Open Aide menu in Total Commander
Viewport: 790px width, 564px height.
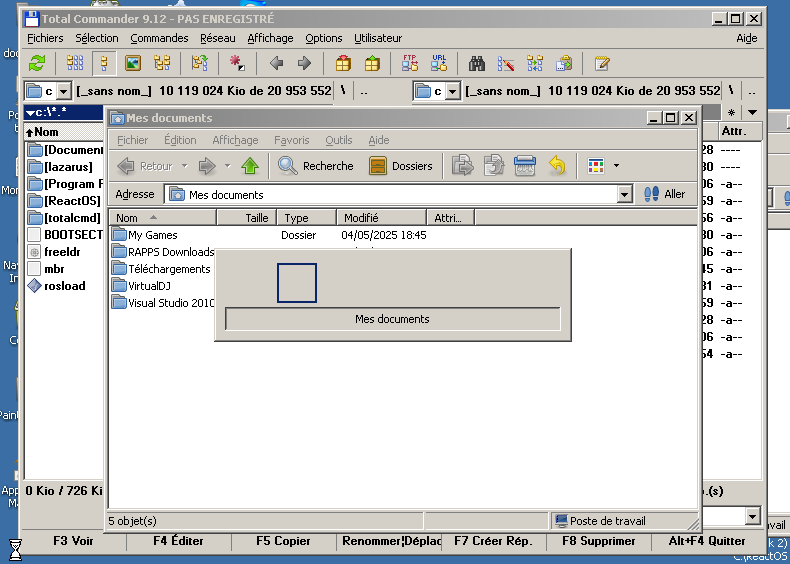click(x=747, y=38)
